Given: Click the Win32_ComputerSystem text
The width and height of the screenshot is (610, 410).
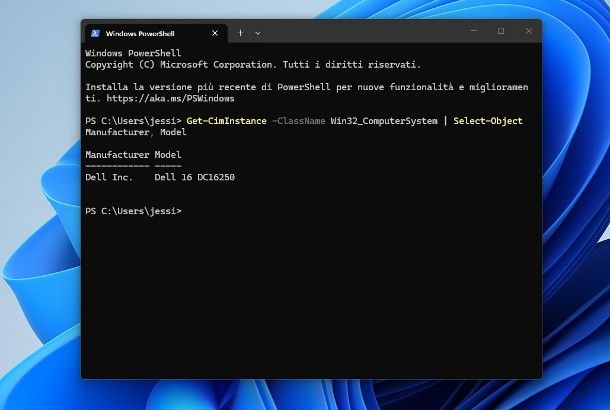Looking at the screenshot, I should (384, 121).
